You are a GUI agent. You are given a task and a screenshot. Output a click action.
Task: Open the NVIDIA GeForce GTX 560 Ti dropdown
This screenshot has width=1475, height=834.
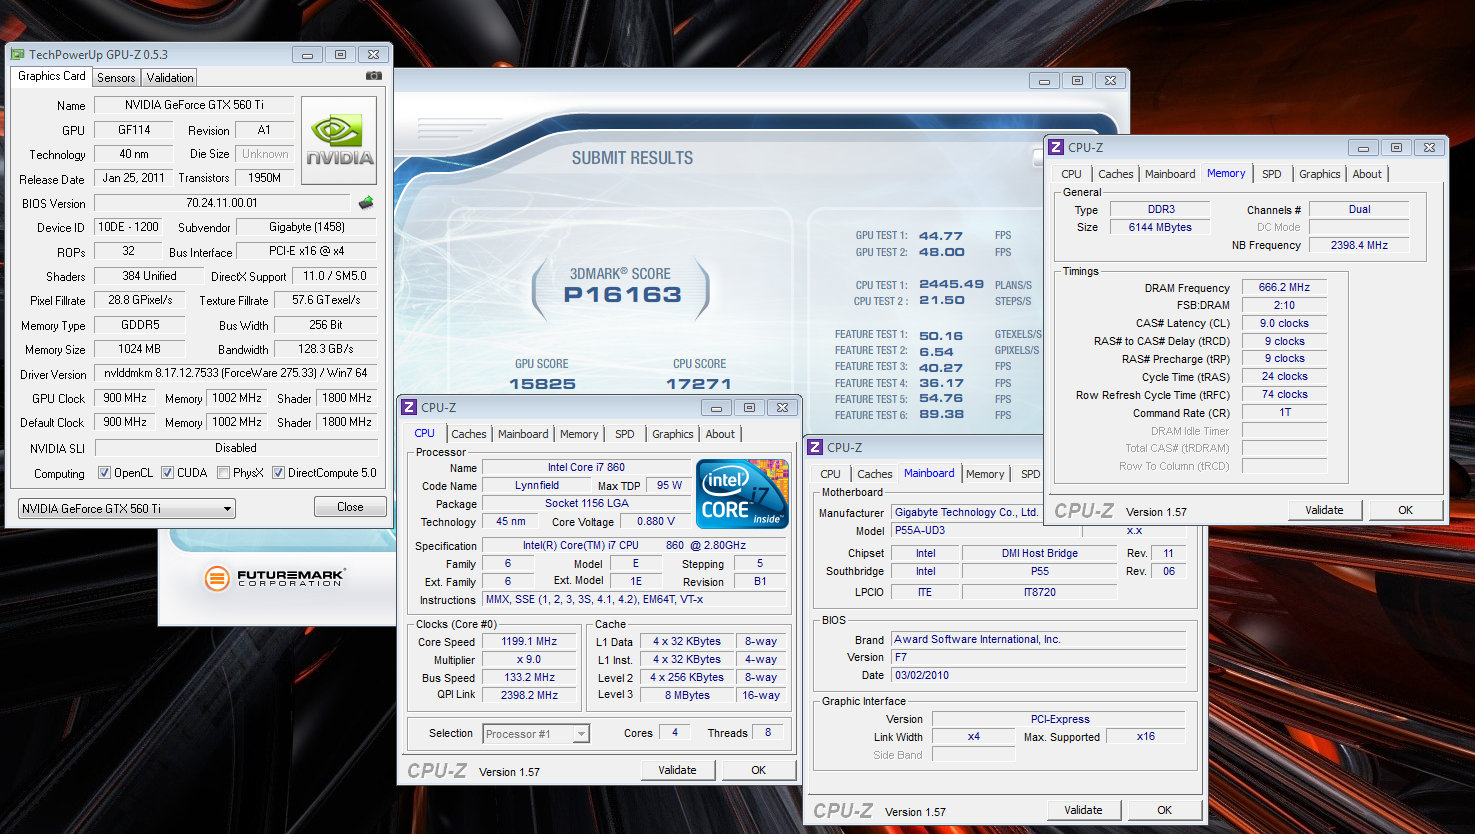click(x=127, y=508)
